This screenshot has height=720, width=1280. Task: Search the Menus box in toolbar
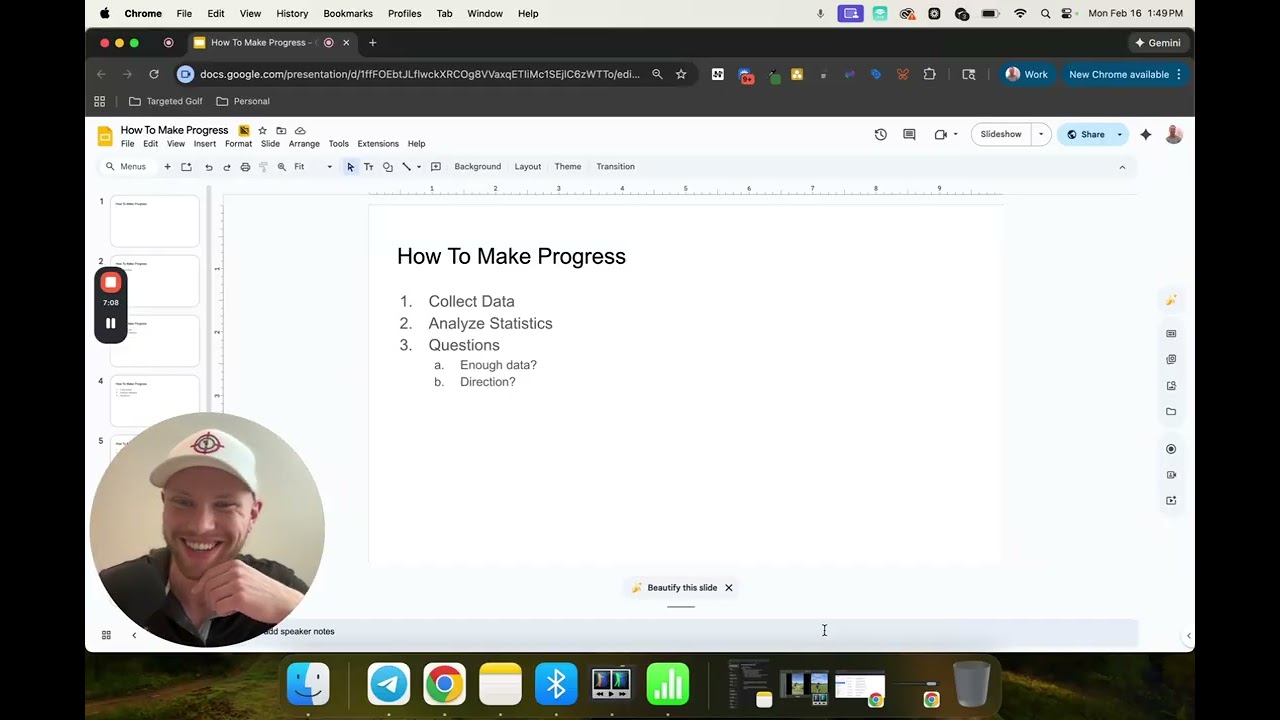coord(127,167)
